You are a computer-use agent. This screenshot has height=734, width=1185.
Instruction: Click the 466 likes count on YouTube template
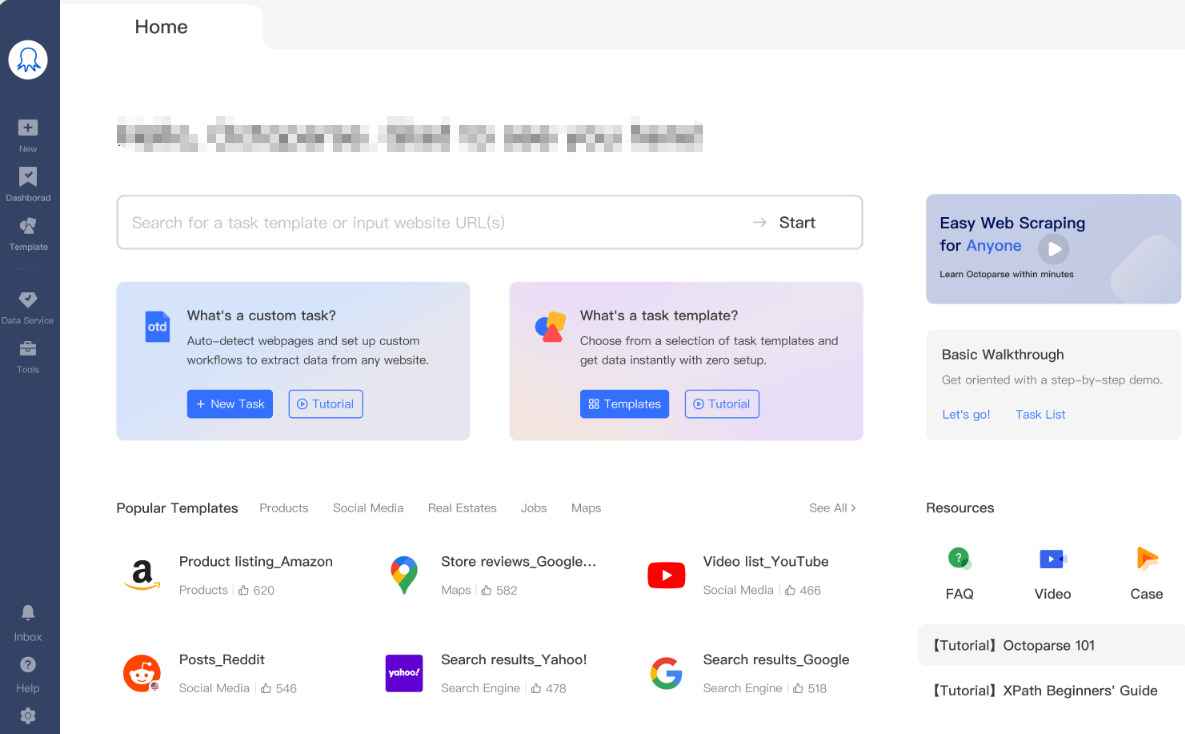click(x=803, y=590)
